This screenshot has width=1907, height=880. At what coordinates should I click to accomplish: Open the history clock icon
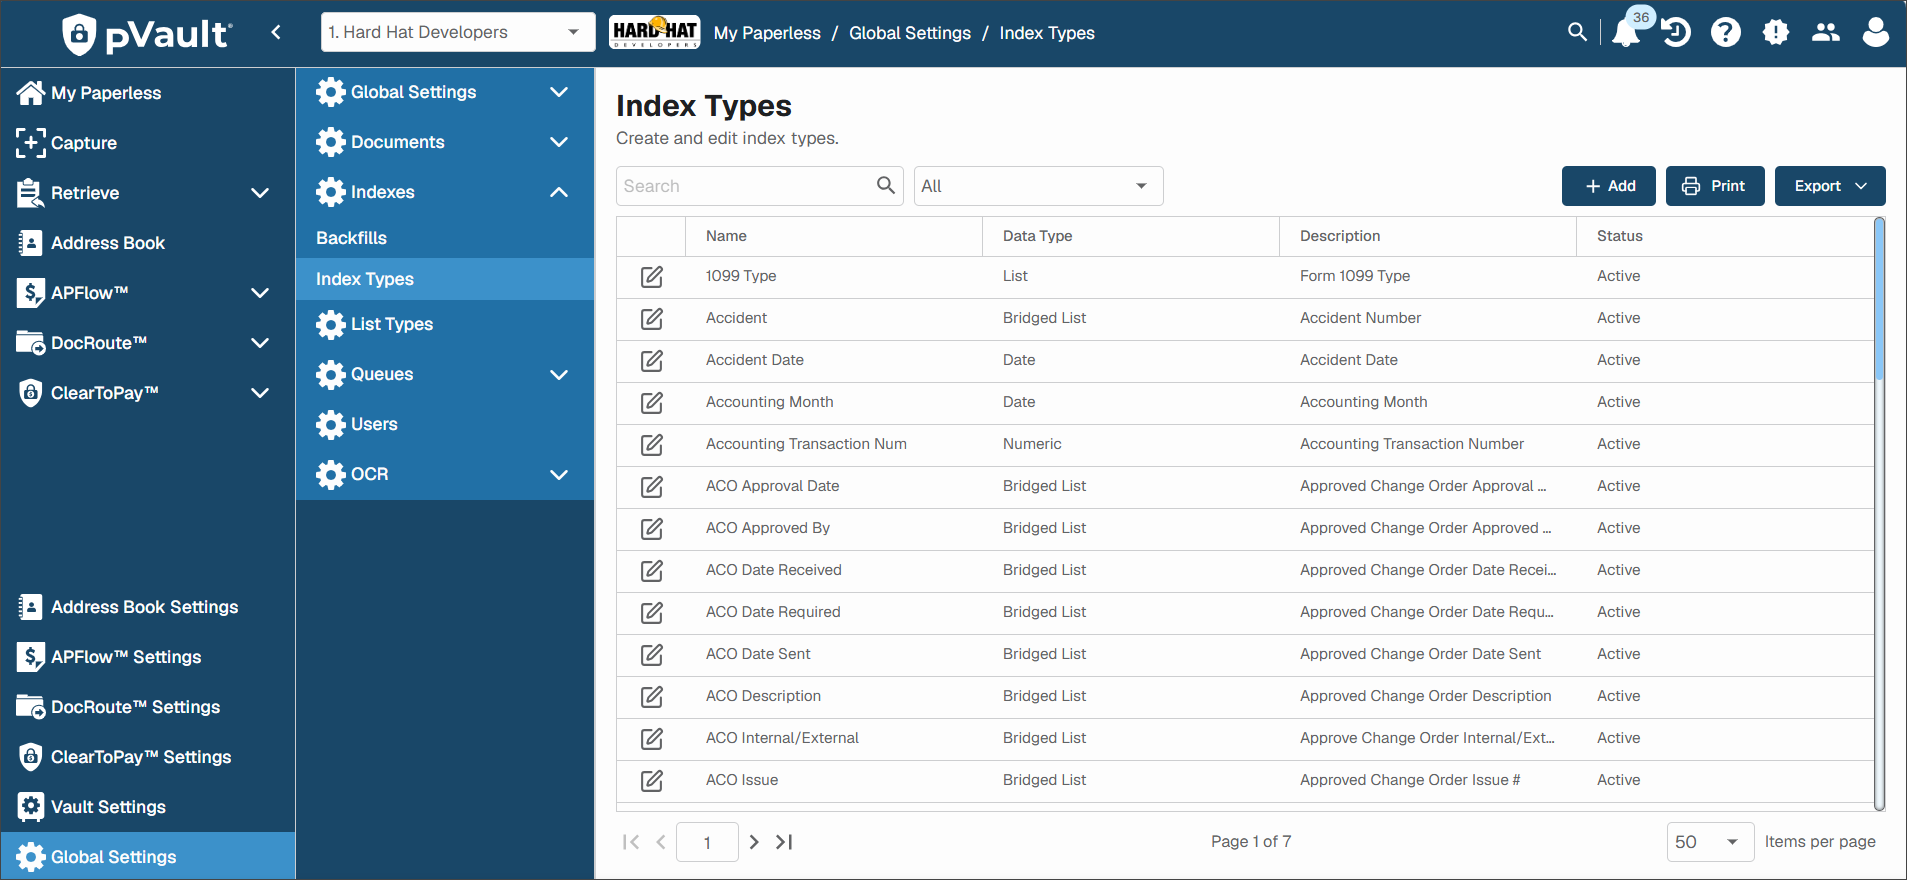(1676, 33)
